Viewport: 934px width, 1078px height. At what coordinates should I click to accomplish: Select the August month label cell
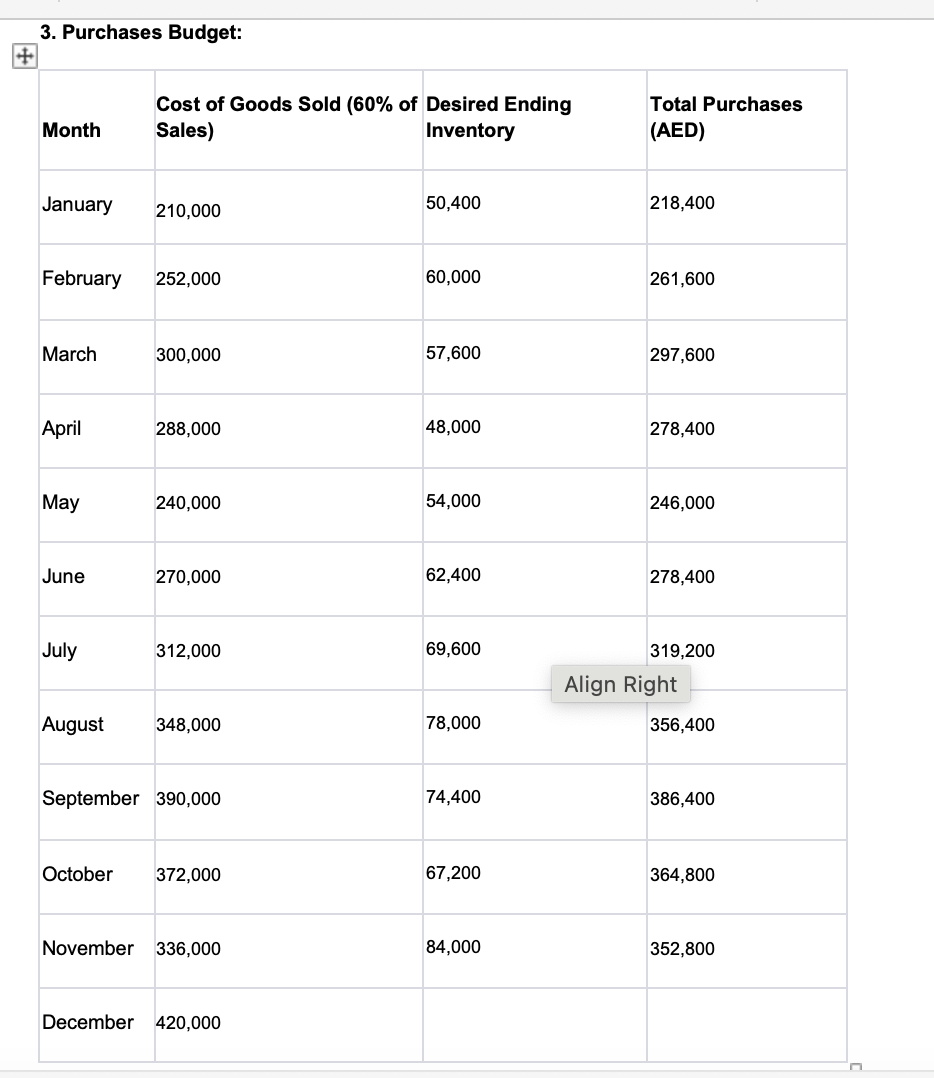point(70,724)
